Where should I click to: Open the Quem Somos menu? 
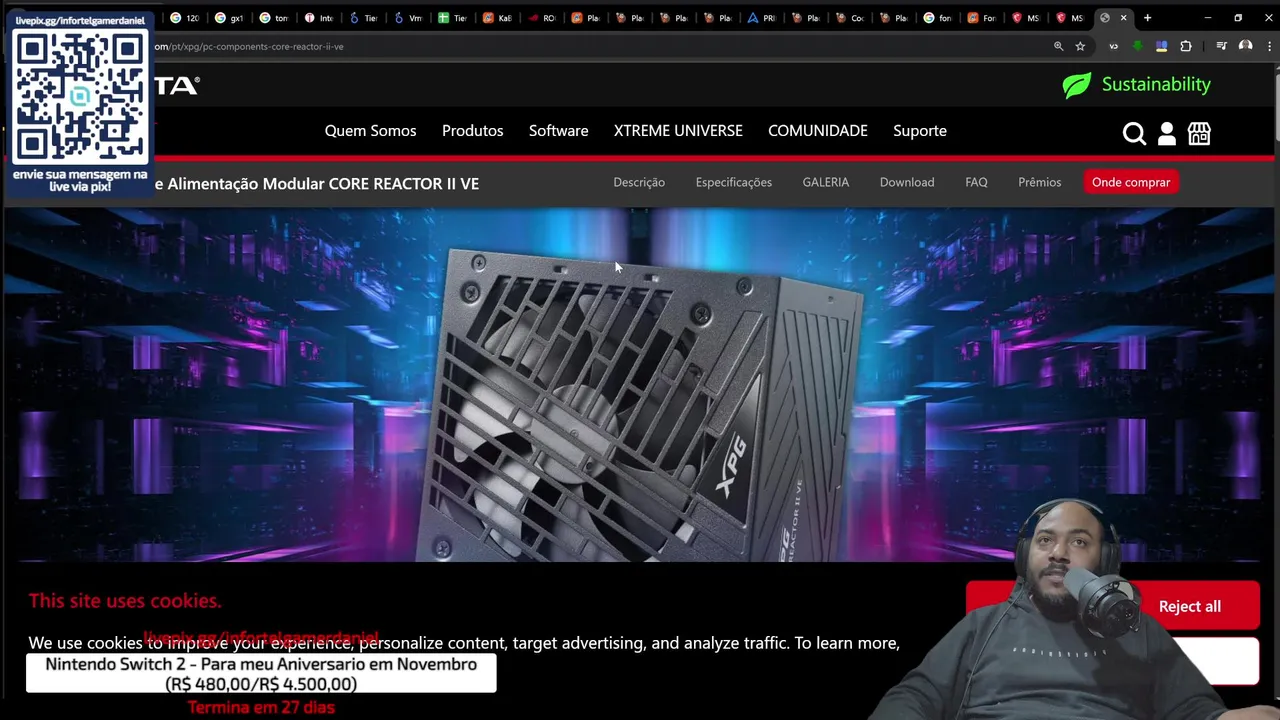click(x=370, y=131)
